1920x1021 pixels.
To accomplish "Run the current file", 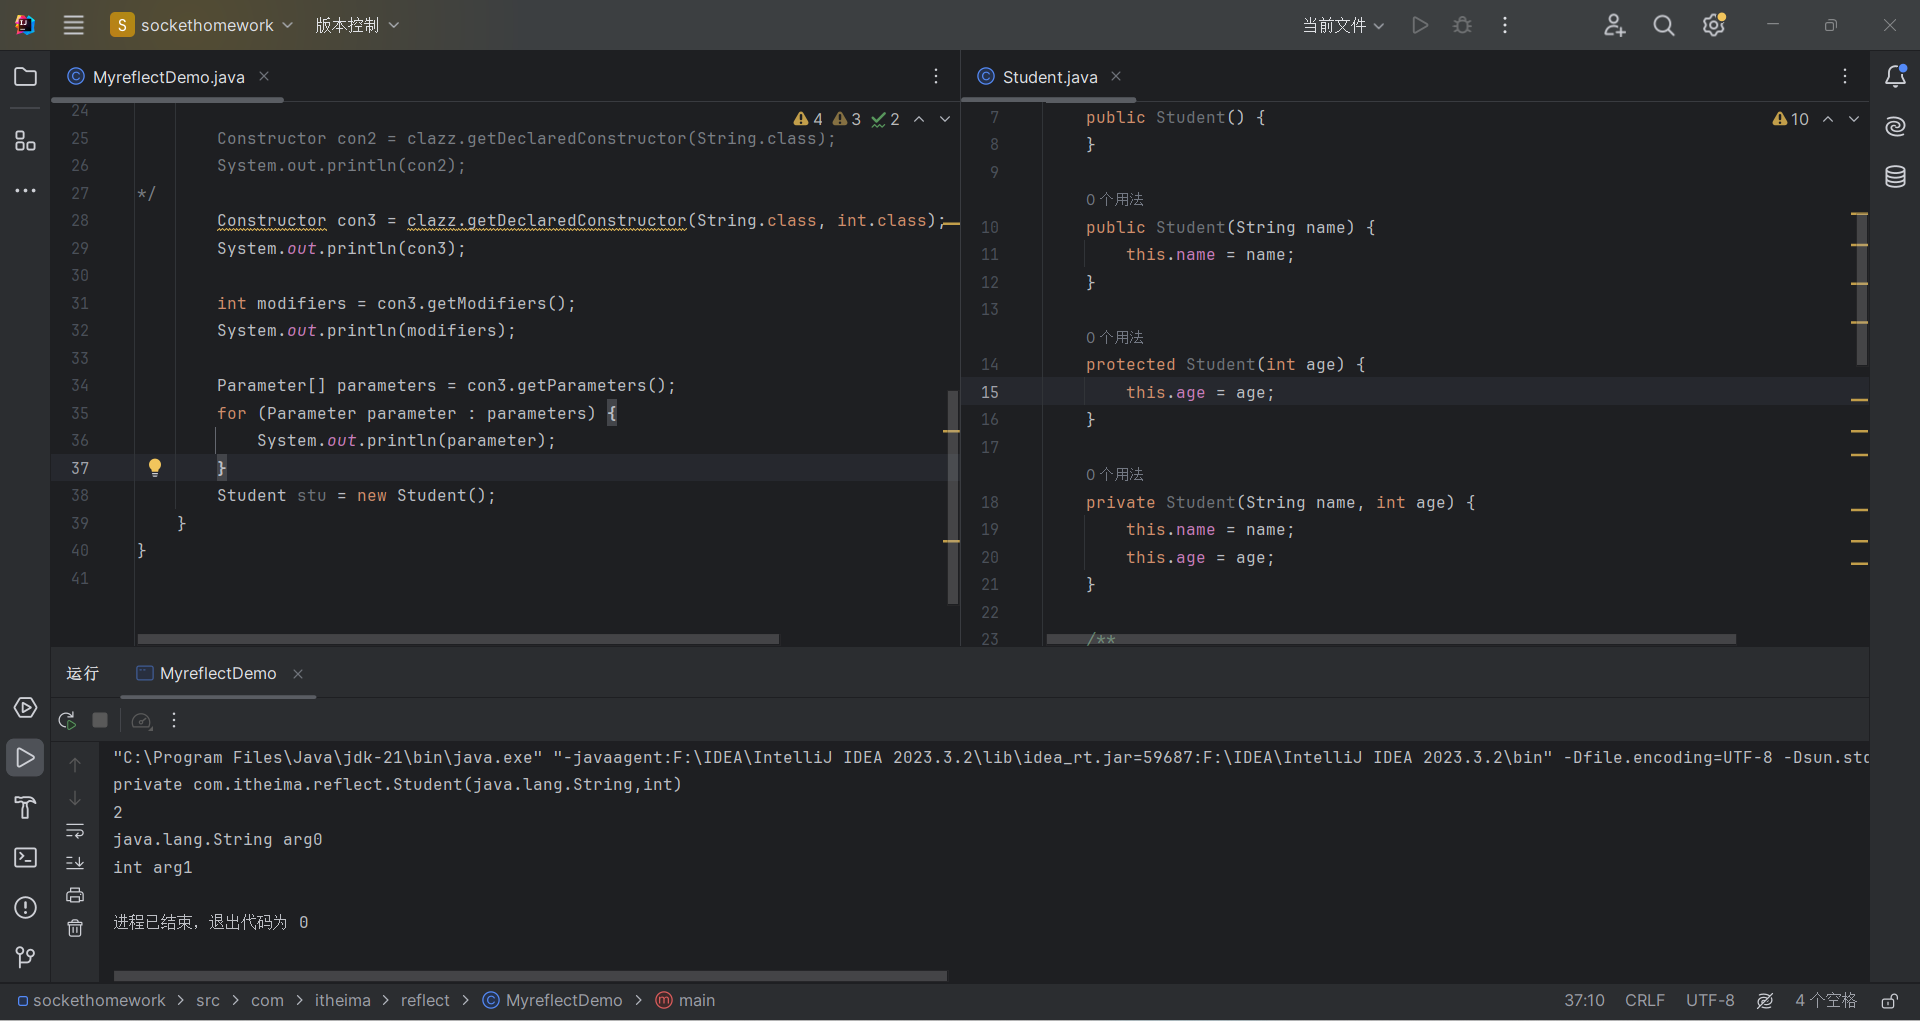I will tap(1420, 25).
